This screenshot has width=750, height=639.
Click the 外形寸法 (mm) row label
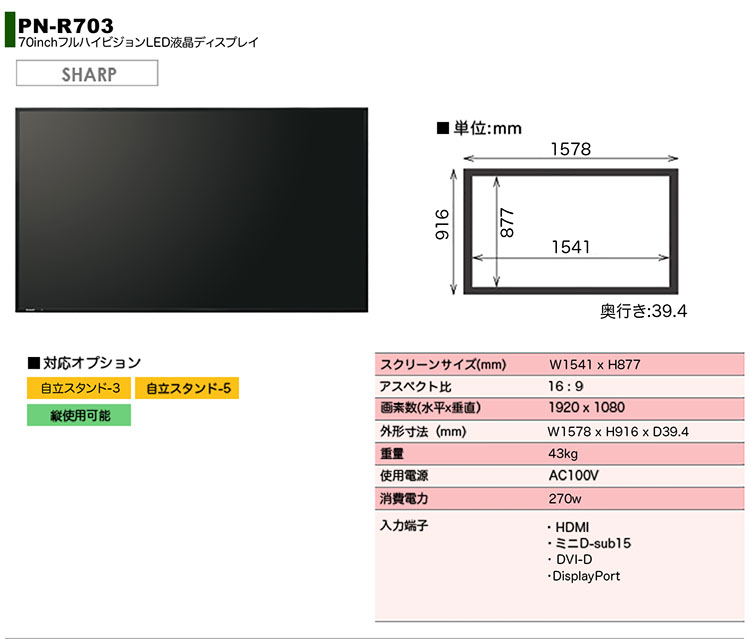pyautogui.click(x=423, y=431)
